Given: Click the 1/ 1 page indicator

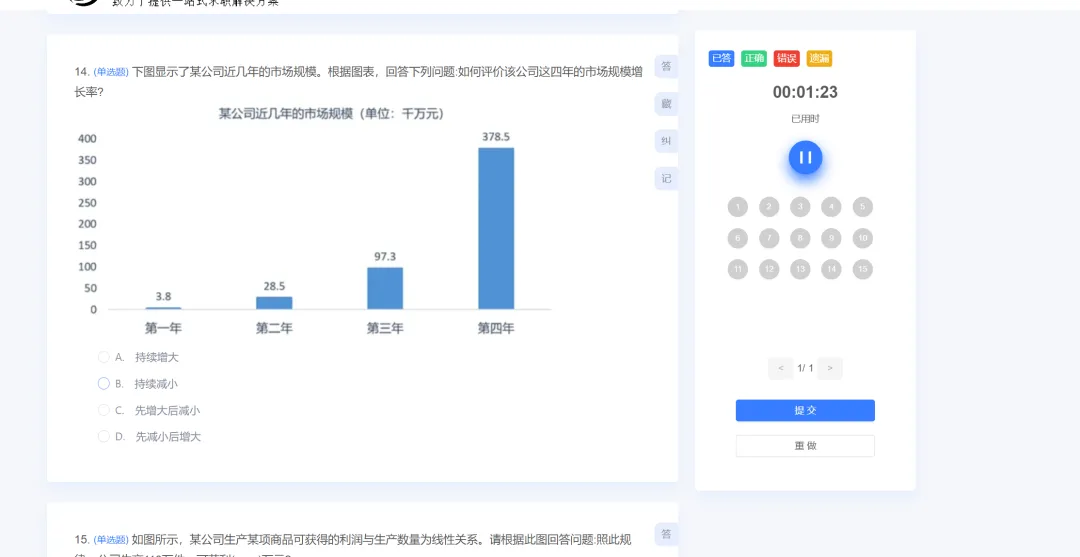Looking at the screenshot, I should (805, 368).
